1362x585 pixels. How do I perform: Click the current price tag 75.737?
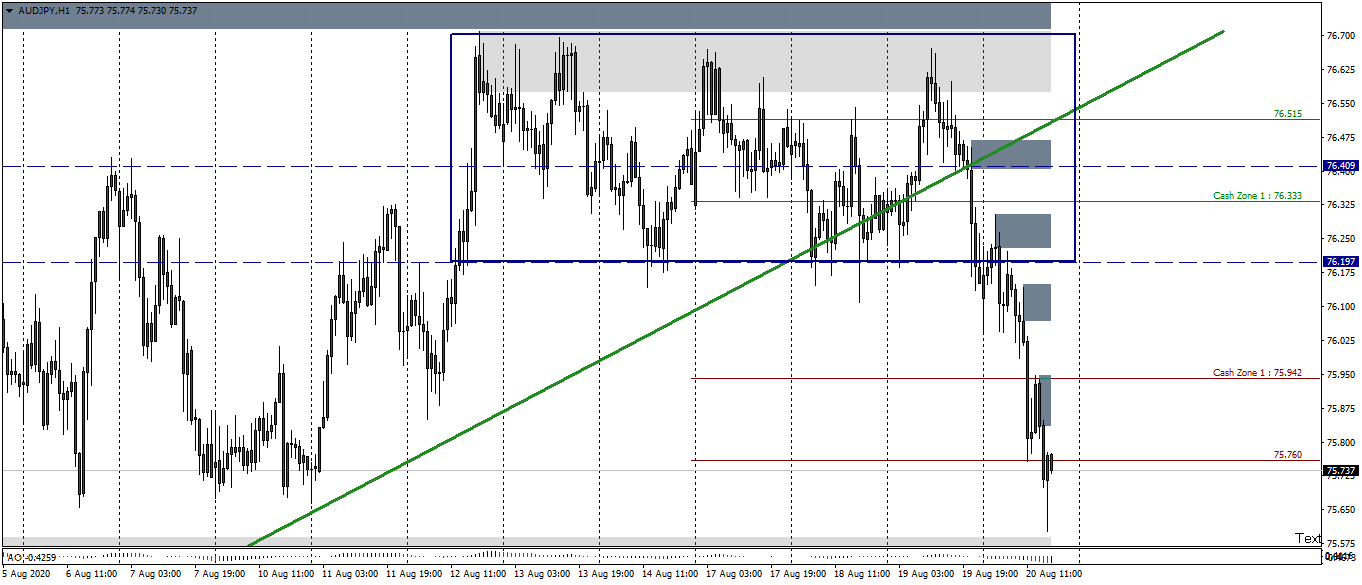tap(1339, 470)
